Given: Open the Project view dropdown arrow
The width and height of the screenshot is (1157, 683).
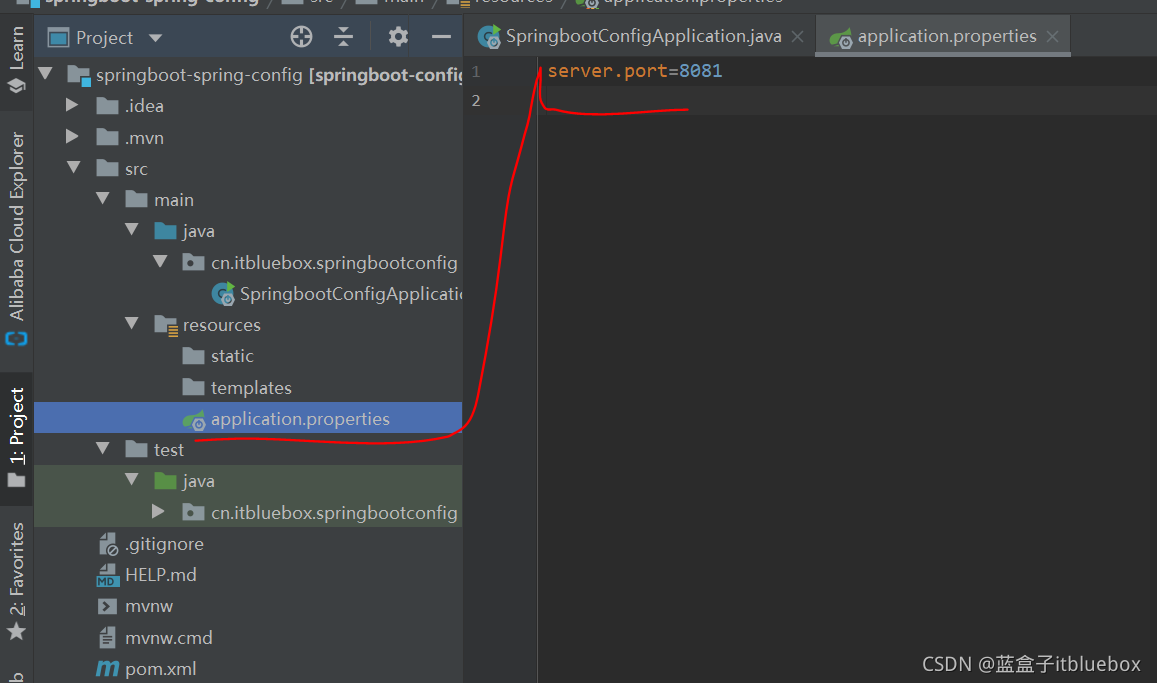Looking at the screenshot, I should pos(155,38).
